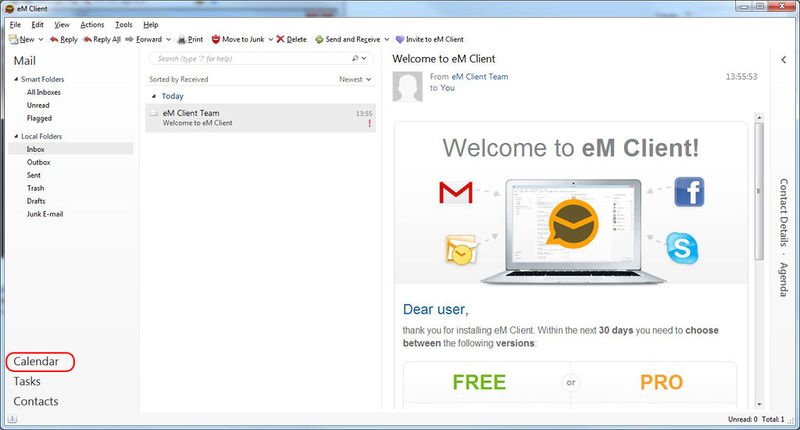Viewport: 800px width, 430px height.
Task: Open the Actions menu
Action: click(92, 24)
